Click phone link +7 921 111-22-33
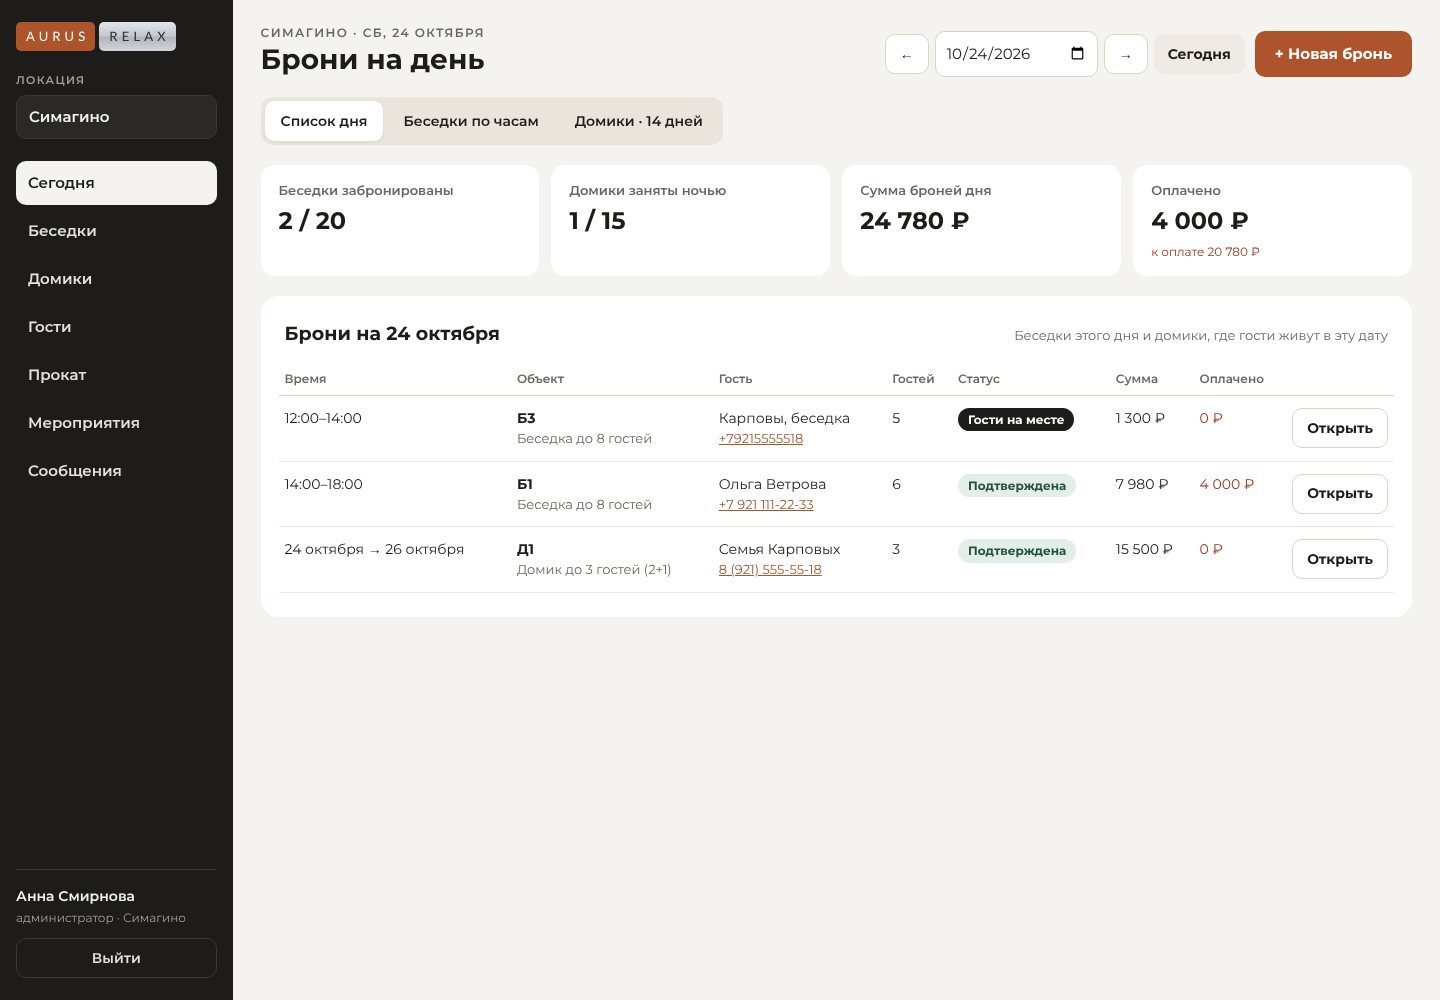The image size is (1440, 1000). point(766,505)
